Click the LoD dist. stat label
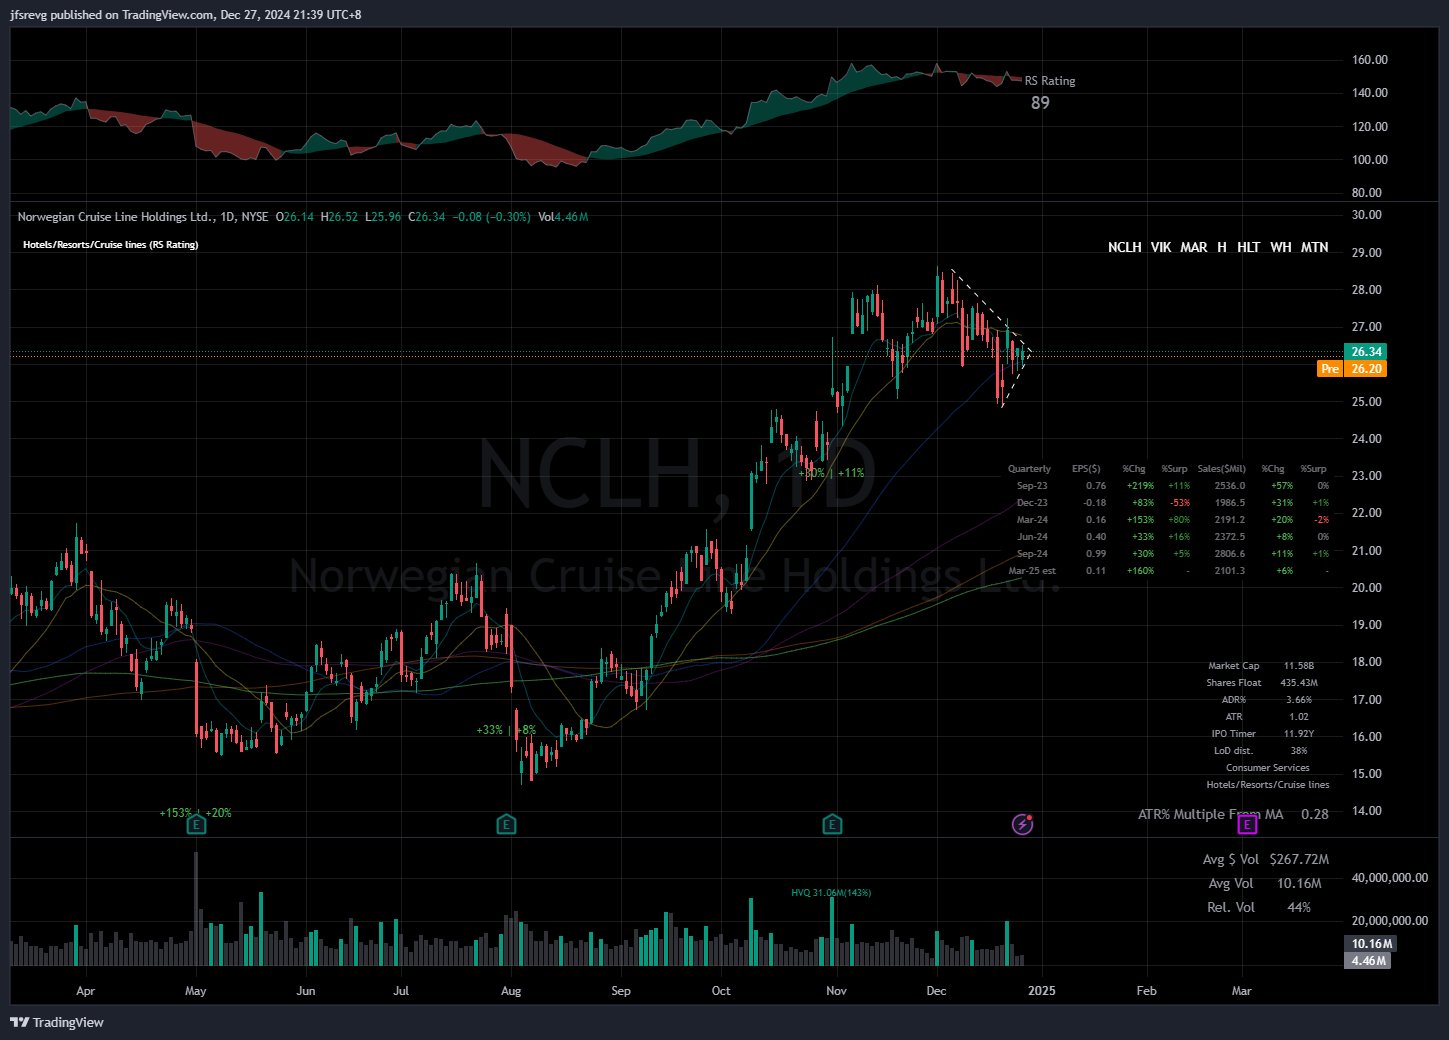 click(x=1233, y=751)
